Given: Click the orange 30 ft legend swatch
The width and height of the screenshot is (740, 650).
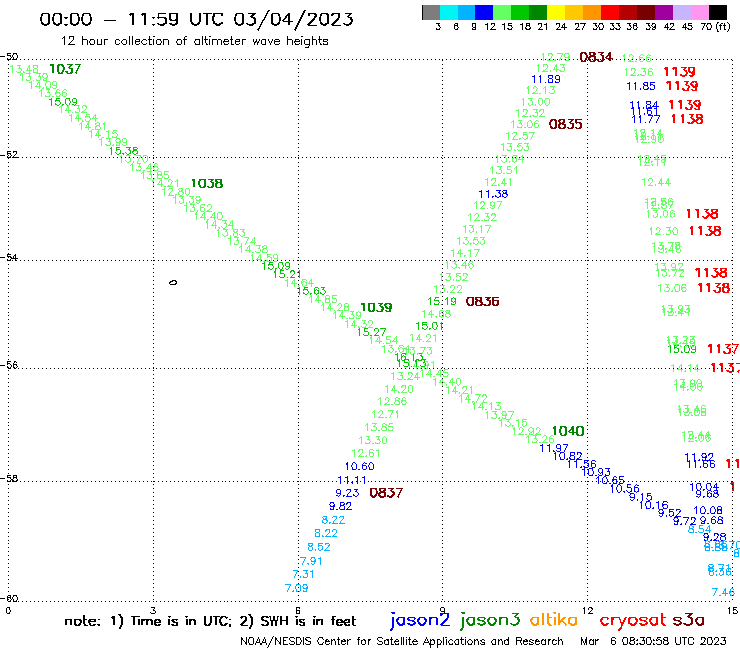Looking at the screenshot, I should 592,12.
